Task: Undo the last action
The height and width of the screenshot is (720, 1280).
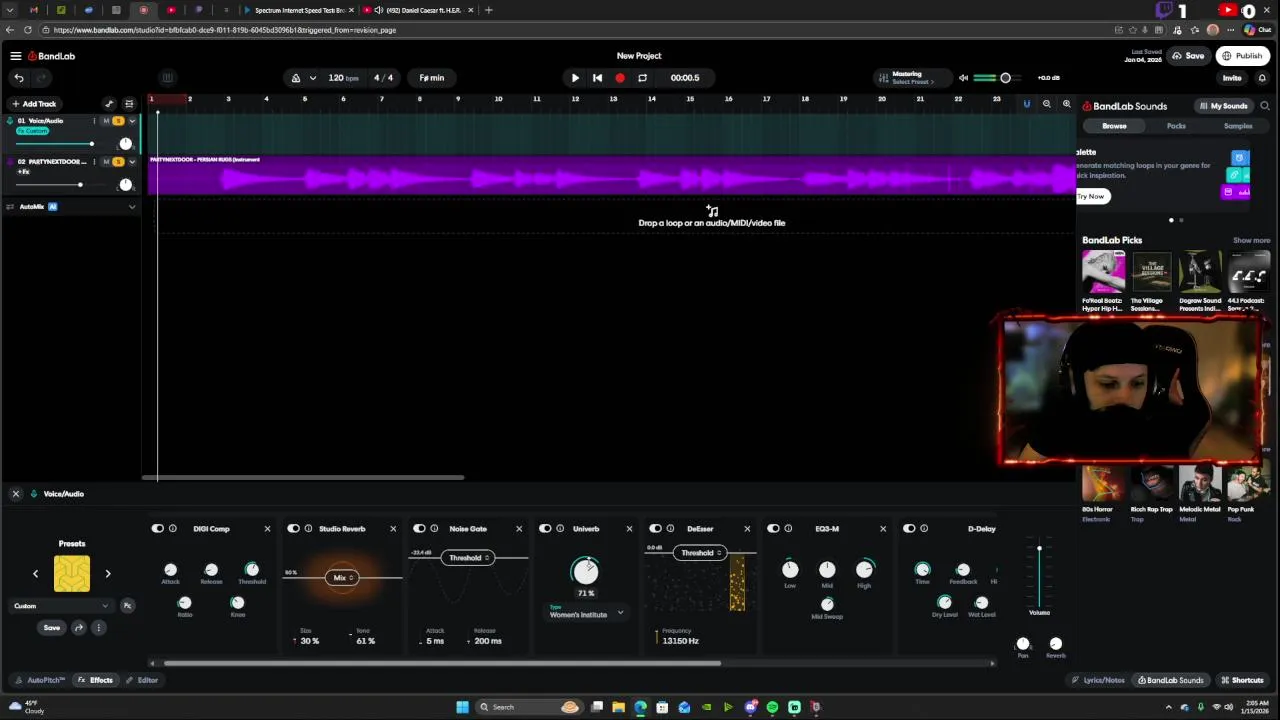Action: click(18, 78)
